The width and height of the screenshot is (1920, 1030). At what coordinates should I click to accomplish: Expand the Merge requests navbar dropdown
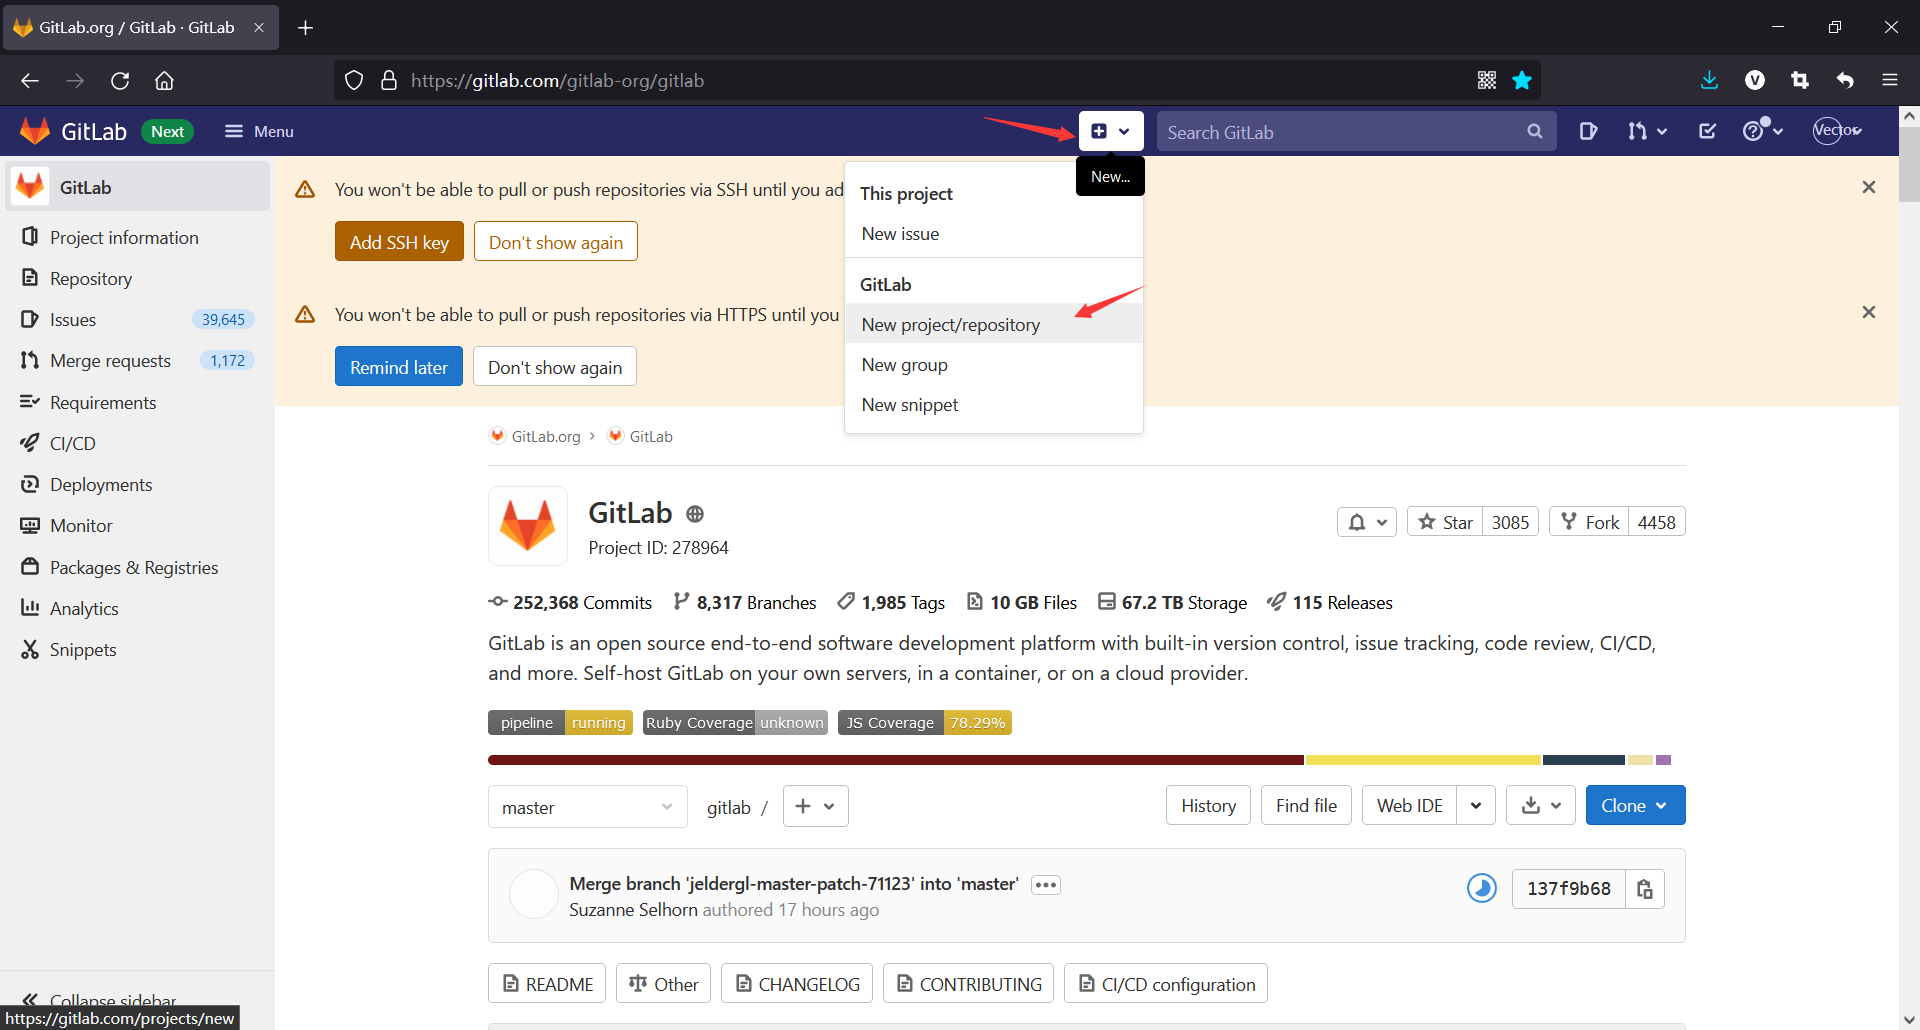pos(1647,131)
